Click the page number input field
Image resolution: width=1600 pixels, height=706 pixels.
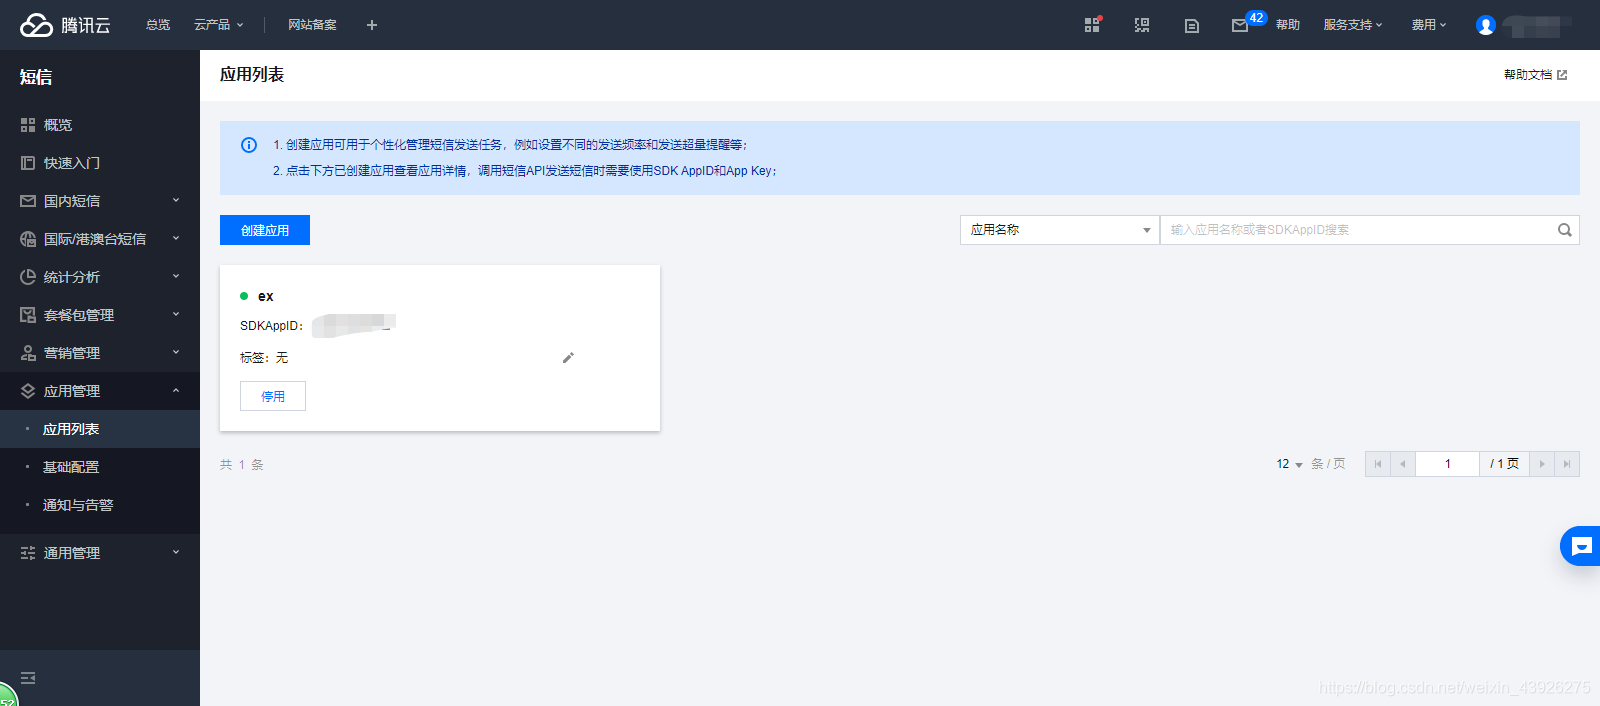1447,464
